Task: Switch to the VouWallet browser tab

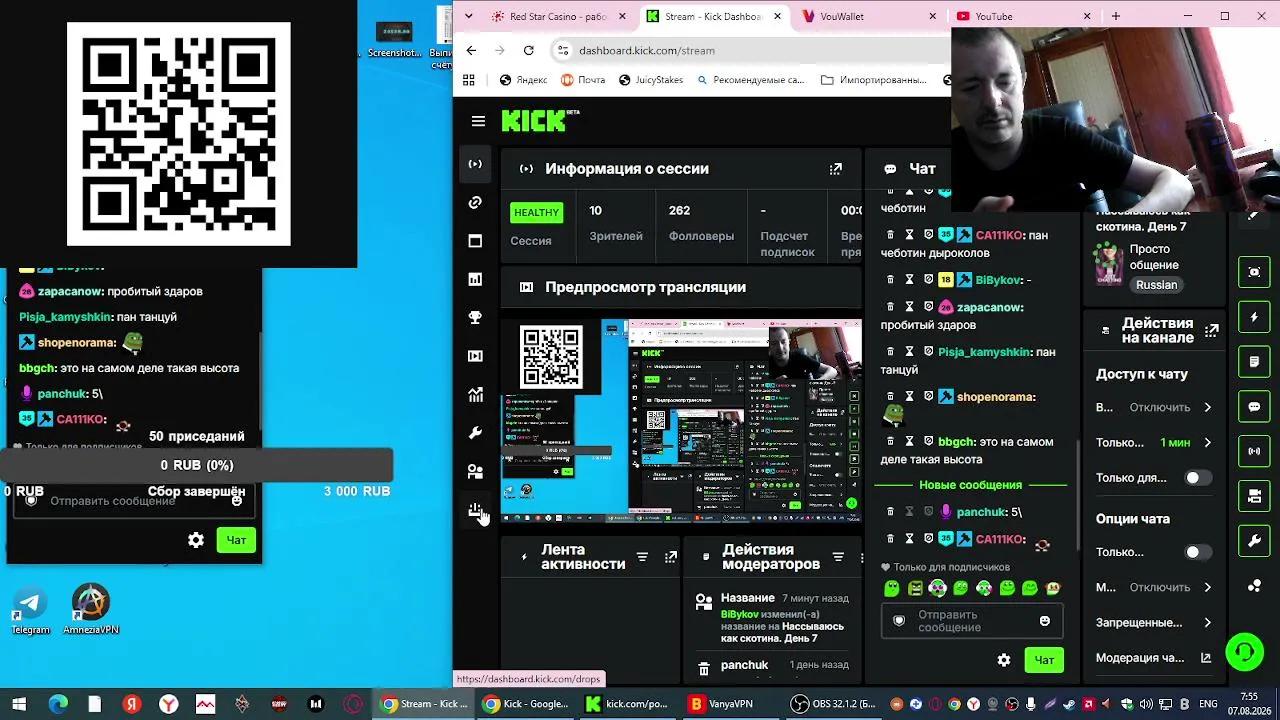Action: click(x=868, y=16)
